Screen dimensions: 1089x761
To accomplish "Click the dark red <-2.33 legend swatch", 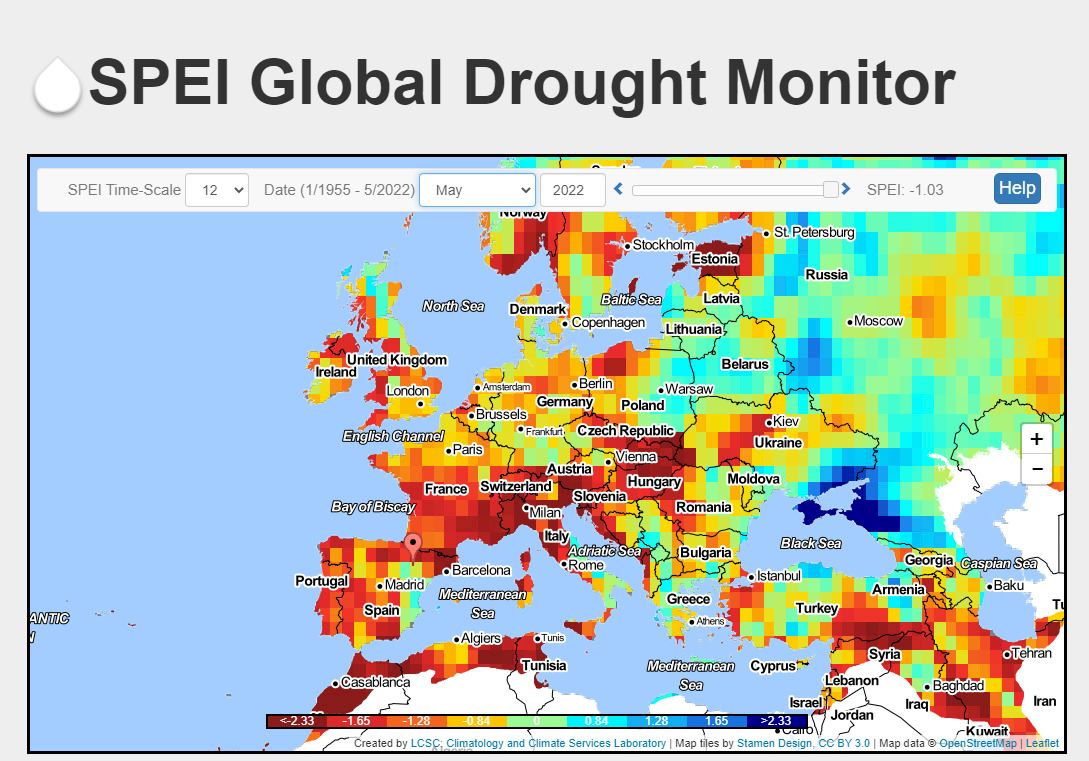I will pyautogui.click(x=297, y=721).
